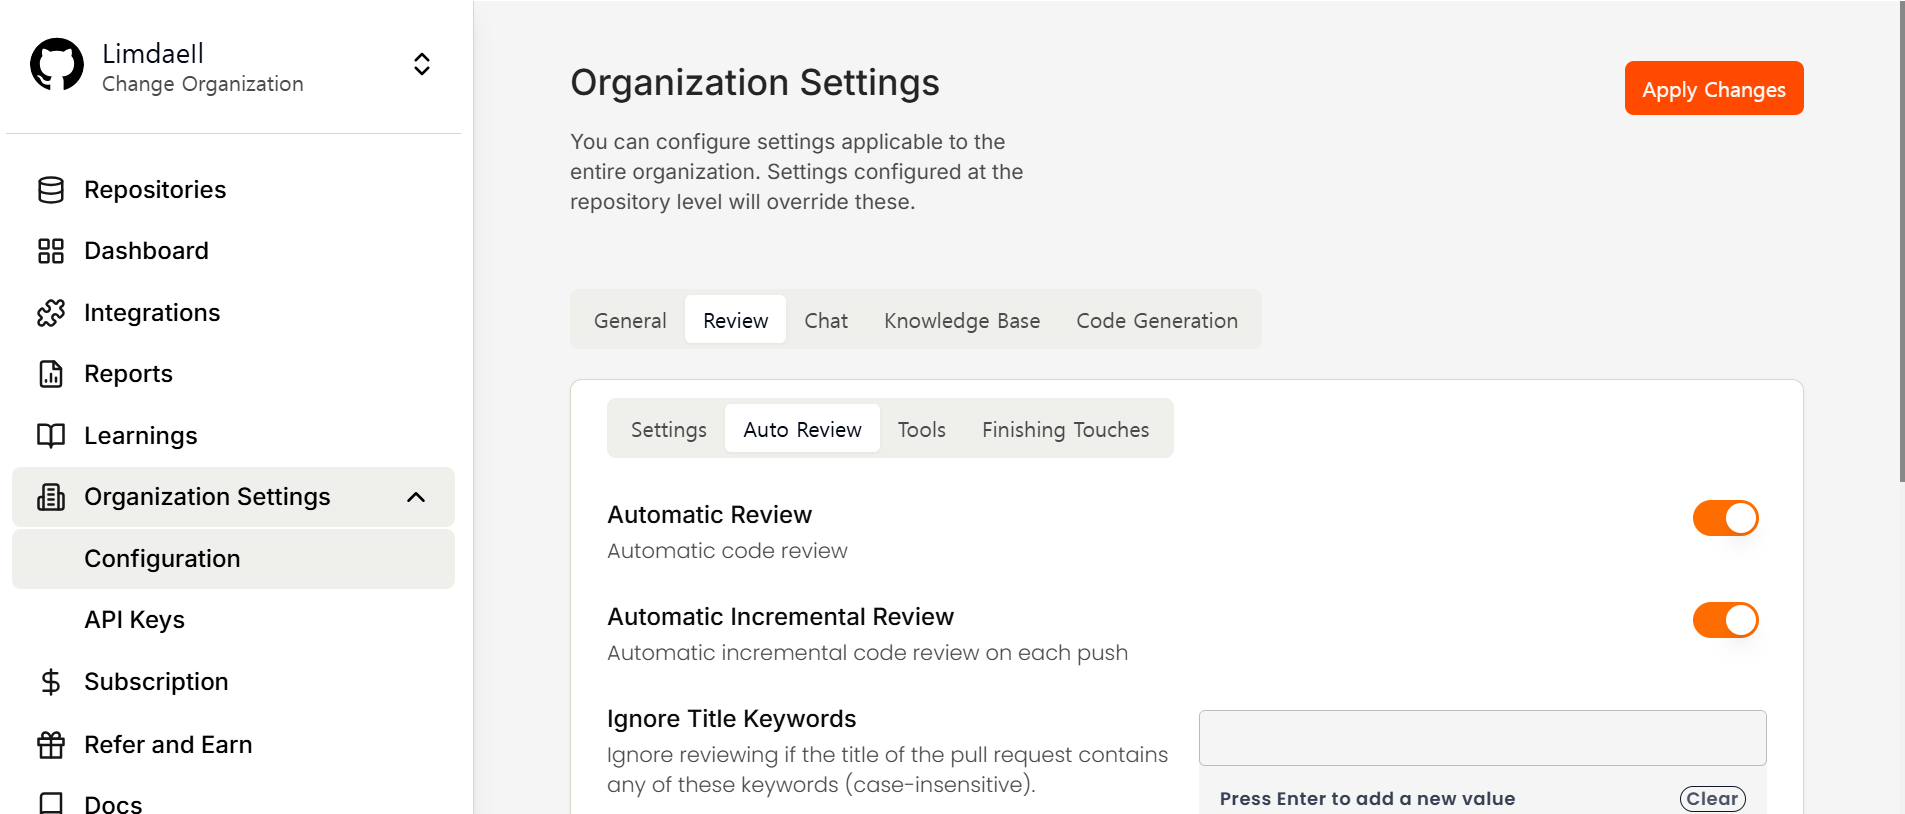Viewport: 1905px width, 814px height.
Task: Click the Reports chart document icon
Action: (x=51, y=374)
